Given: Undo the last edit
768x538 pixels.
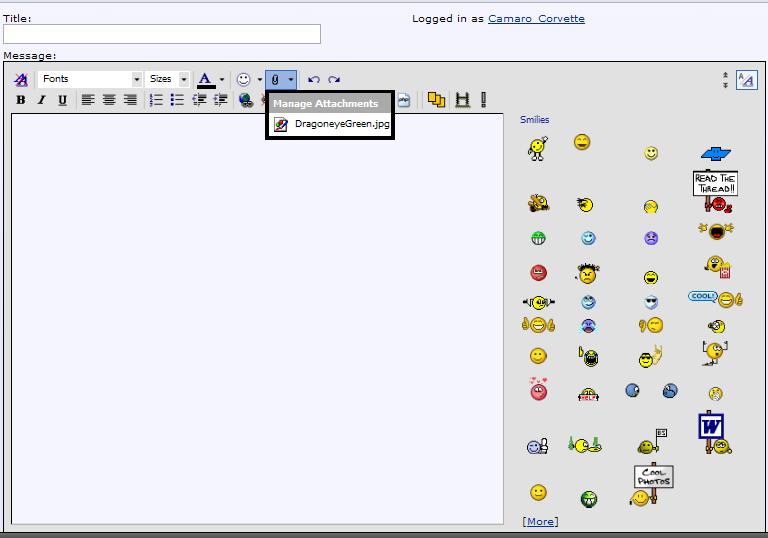Looking at the screenshot, I should tap(313, 79).
